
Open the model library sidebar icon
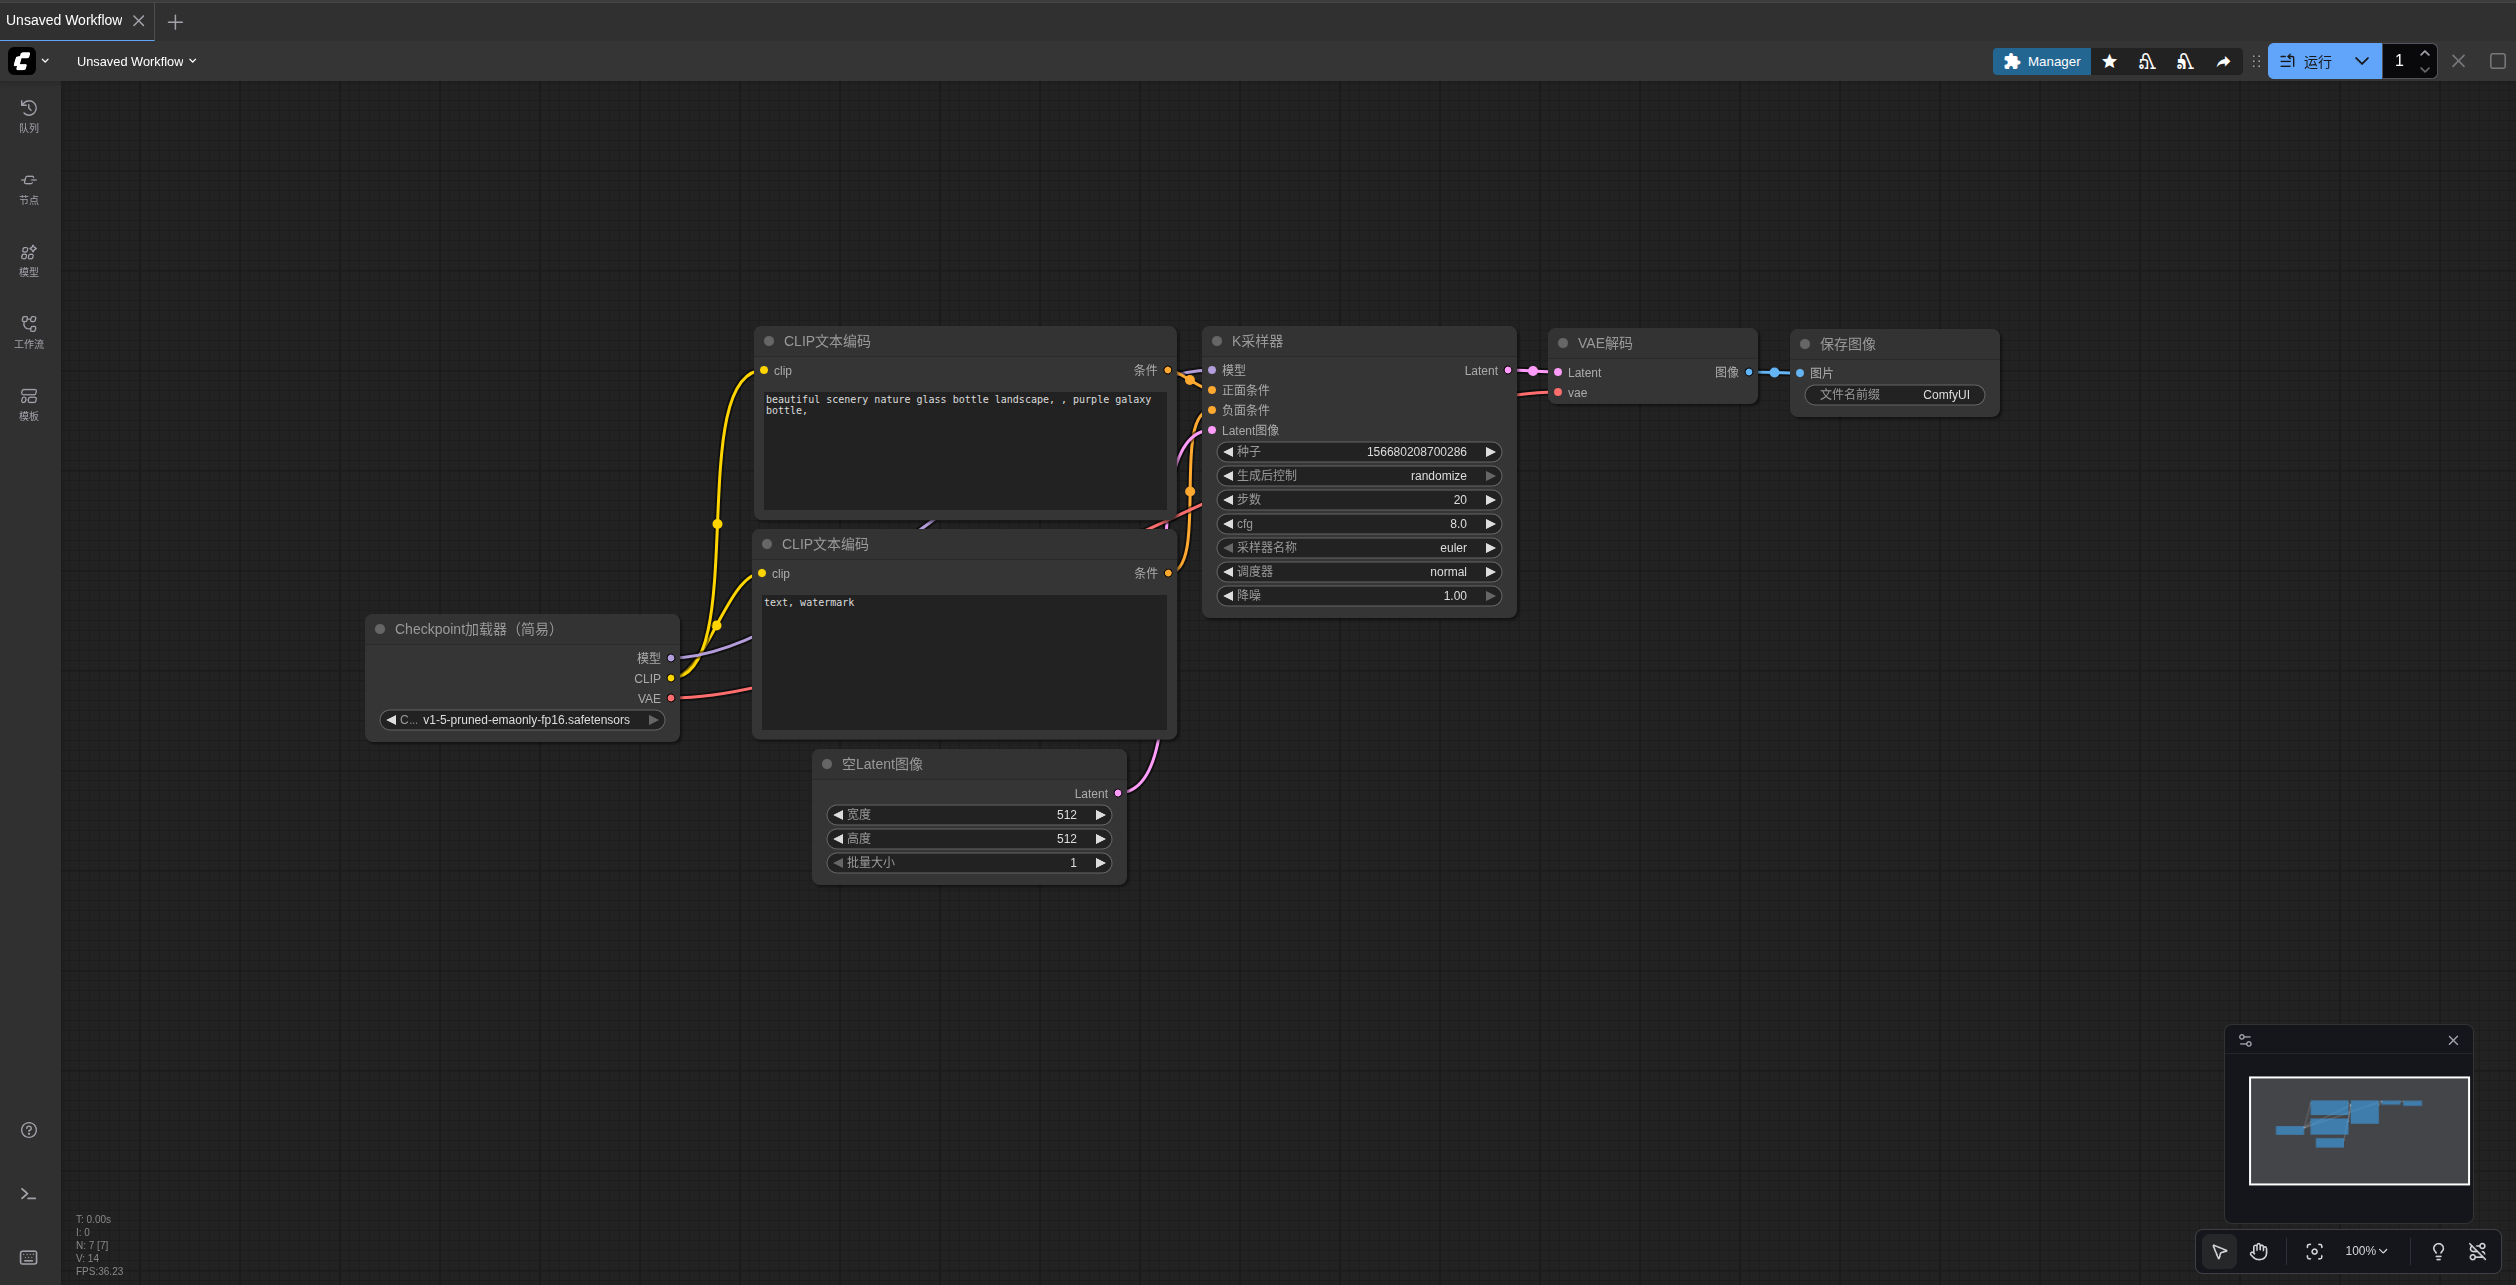coord(29,259)
